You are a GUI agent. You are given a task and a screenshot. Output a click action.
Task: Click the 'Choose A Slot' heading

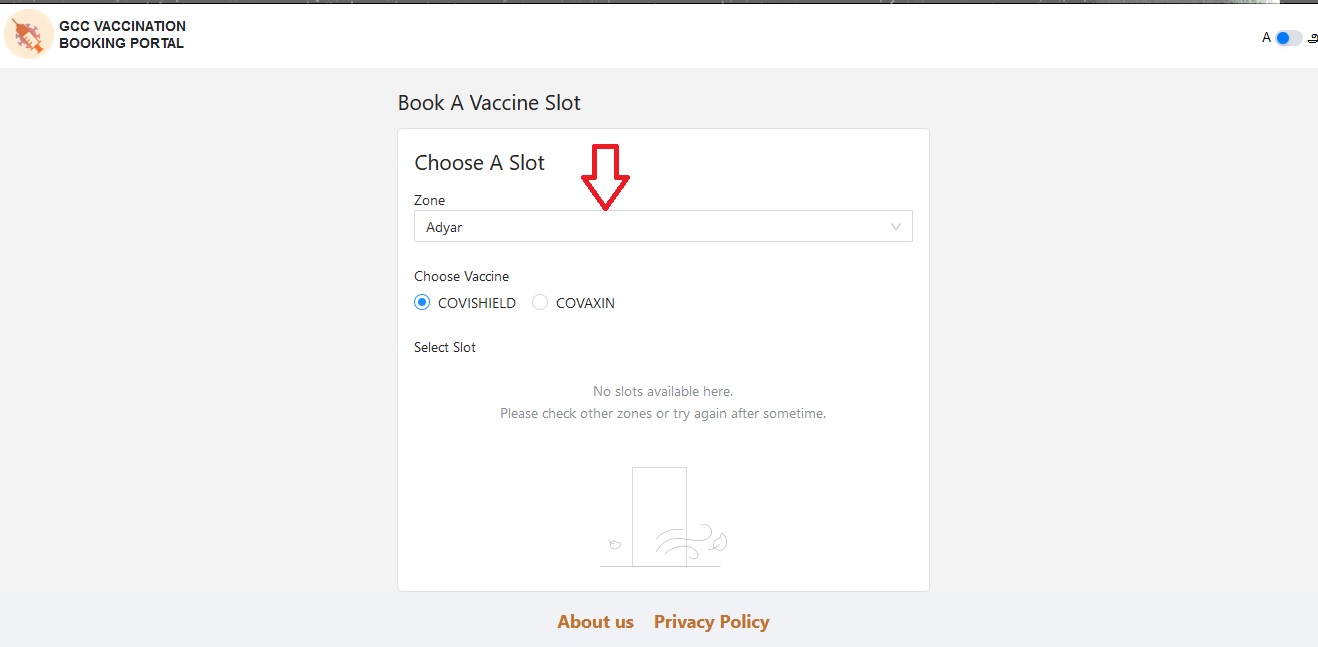coord(479,163)
